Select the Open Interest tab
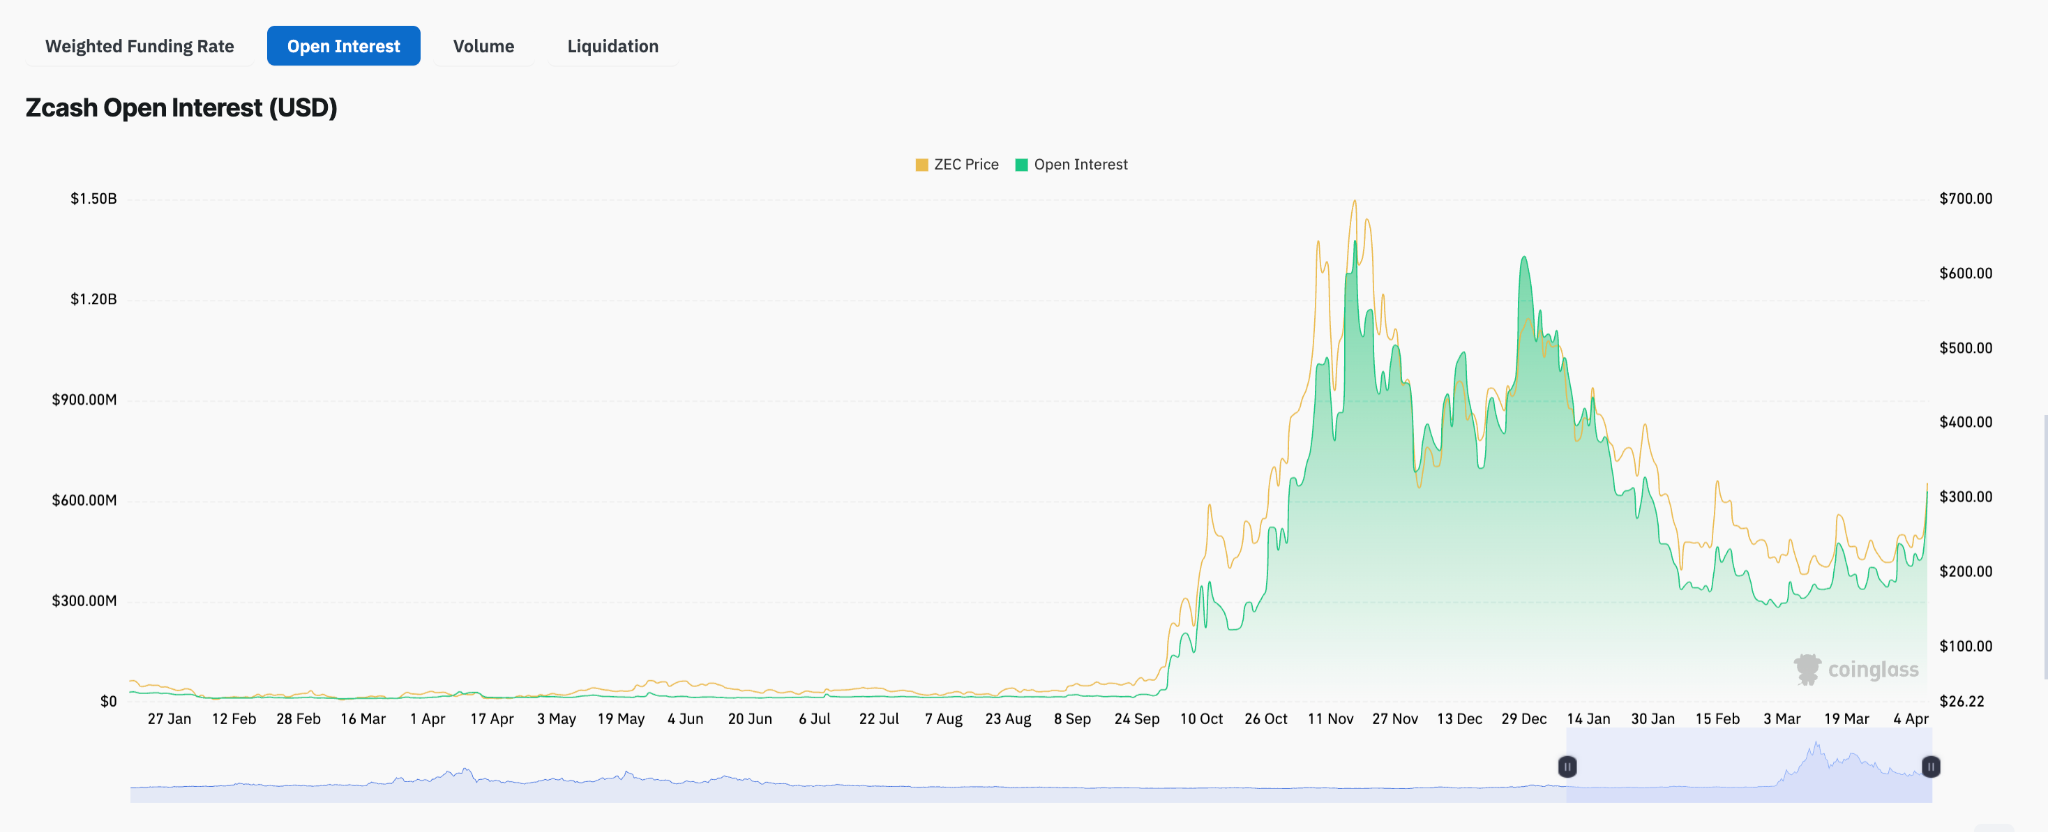 pos(343,46)
